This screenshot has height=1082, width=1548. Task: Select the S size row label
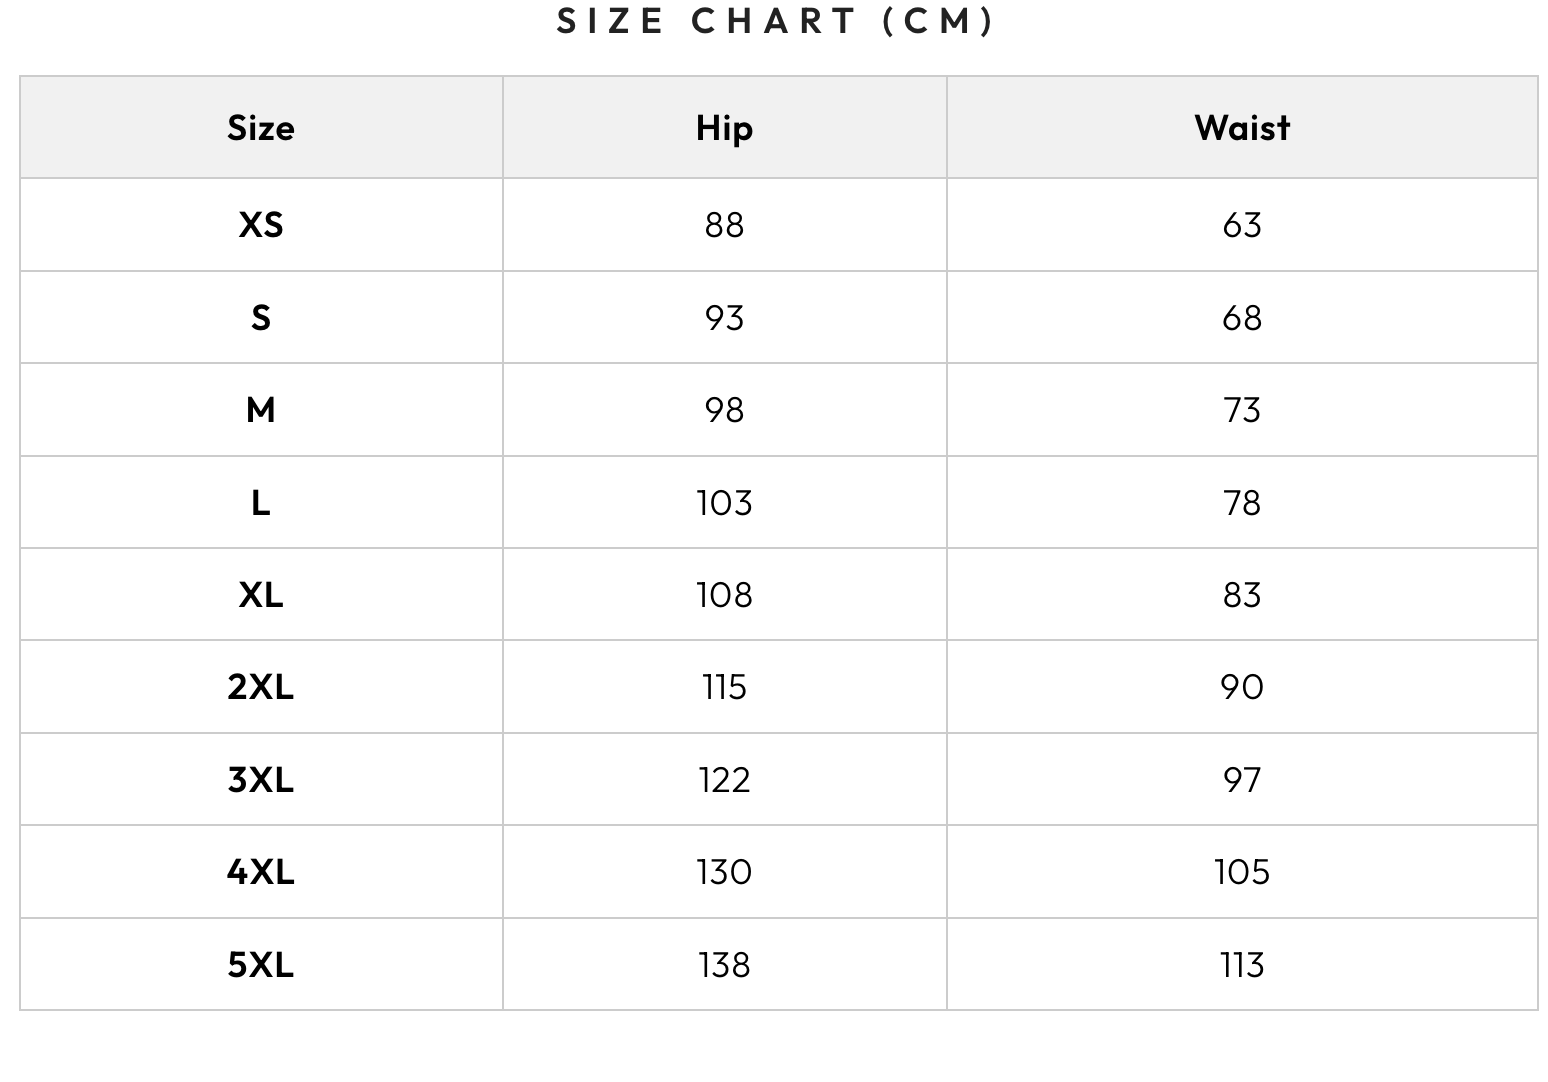(x=261, y=318)
